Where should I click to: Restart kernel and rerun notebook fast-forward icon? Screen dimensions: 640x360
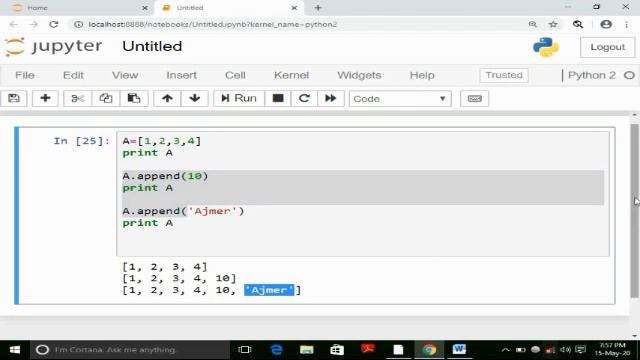330,98
